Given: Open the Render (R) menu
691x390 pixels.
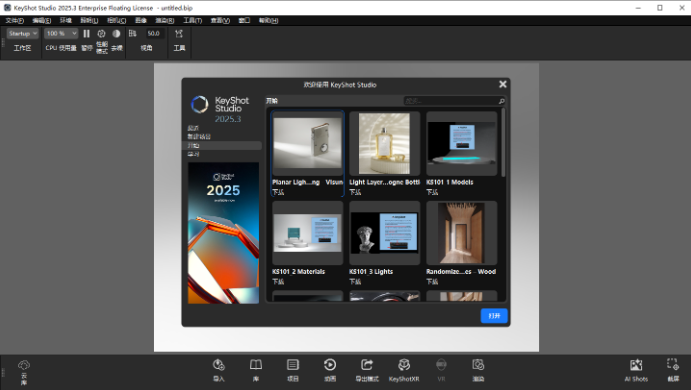Looking at the screenshot, I should pos(164,20).
